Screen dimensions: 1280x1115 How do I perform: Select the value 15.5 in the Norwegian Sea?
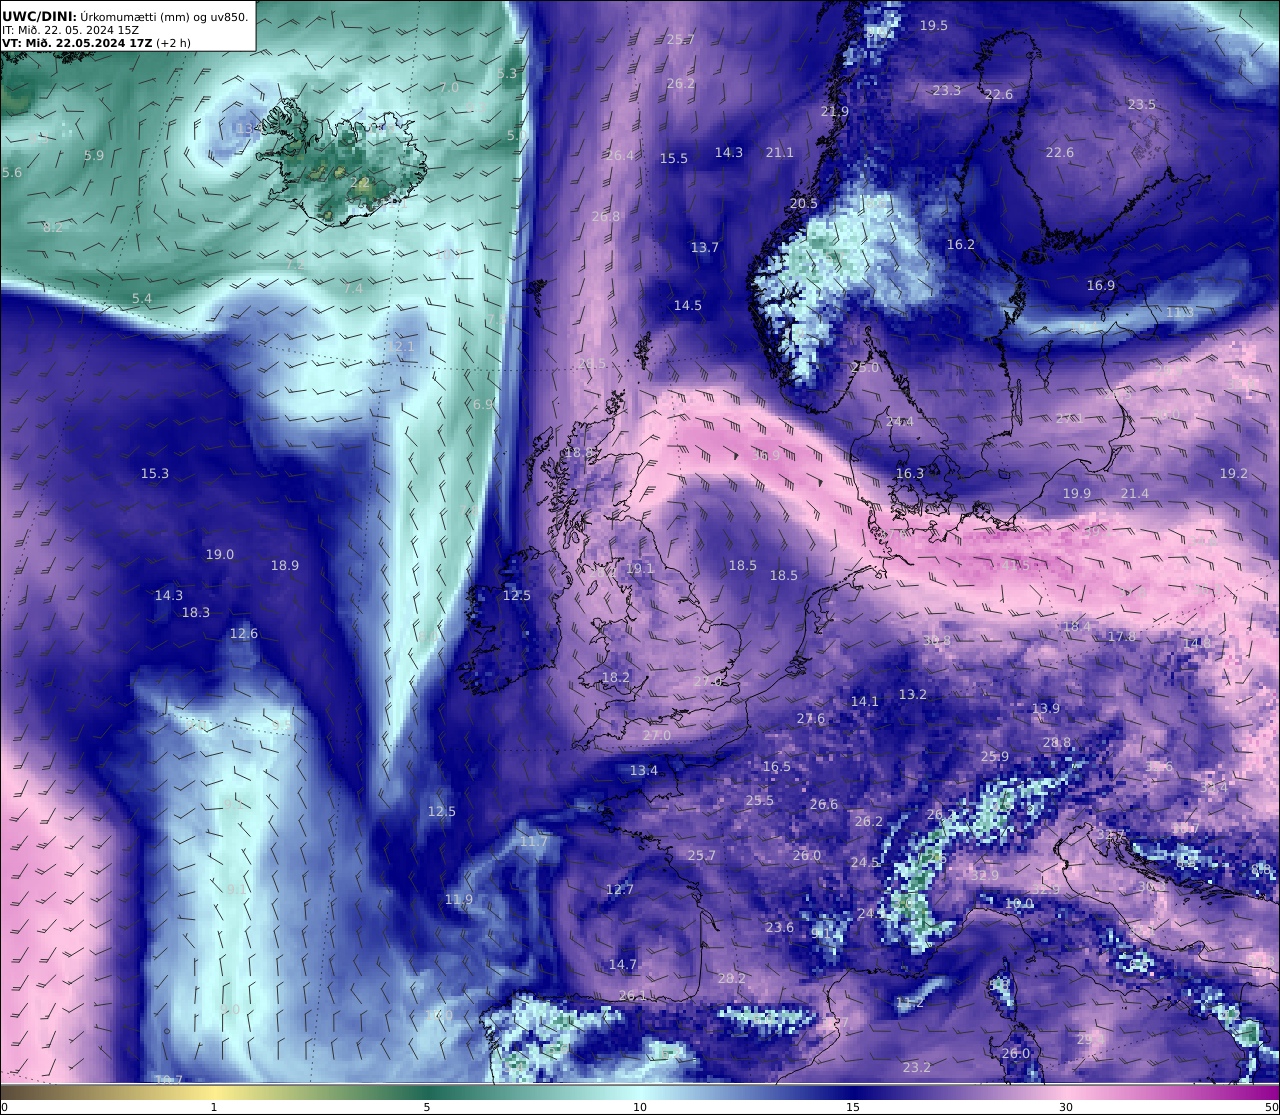point(674,158)
